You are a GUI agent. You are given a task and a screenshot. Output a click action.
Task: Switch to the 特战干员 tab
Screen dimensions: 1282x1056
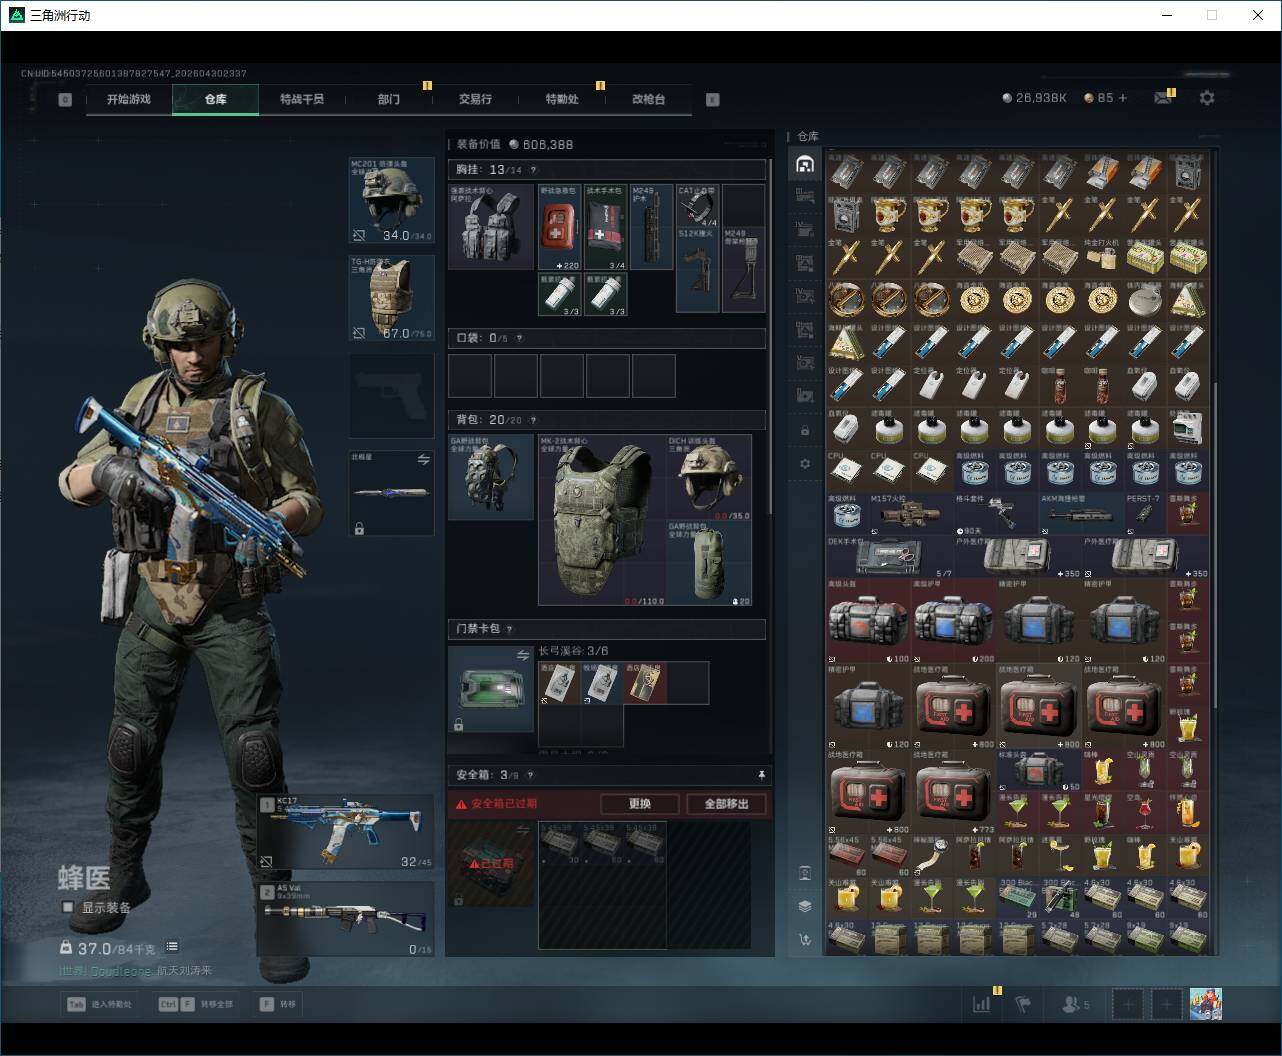pos(302,99)
